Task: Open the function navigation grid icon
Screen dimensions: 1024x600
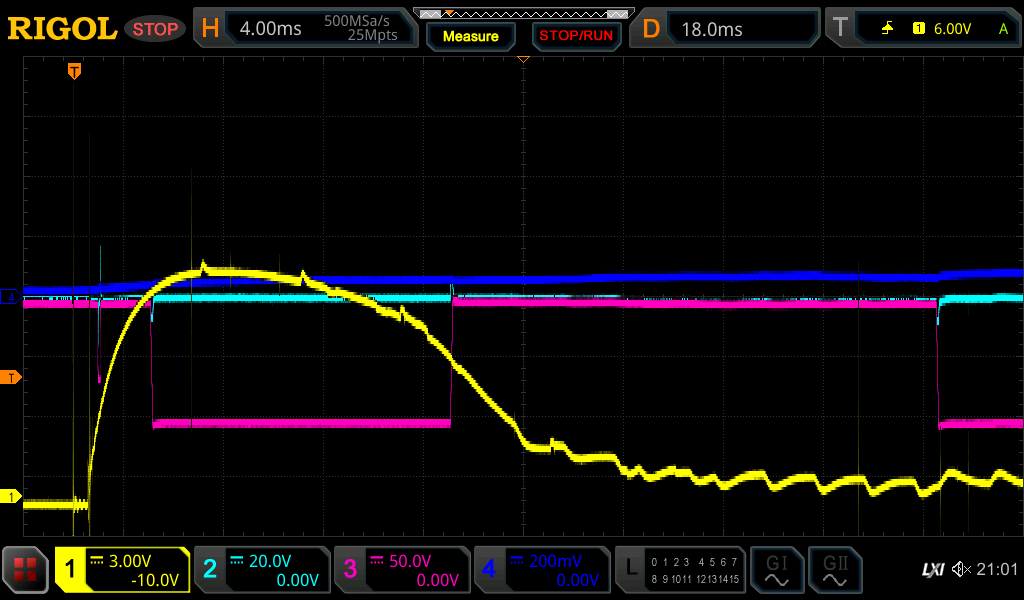Action: click(26, 571)
